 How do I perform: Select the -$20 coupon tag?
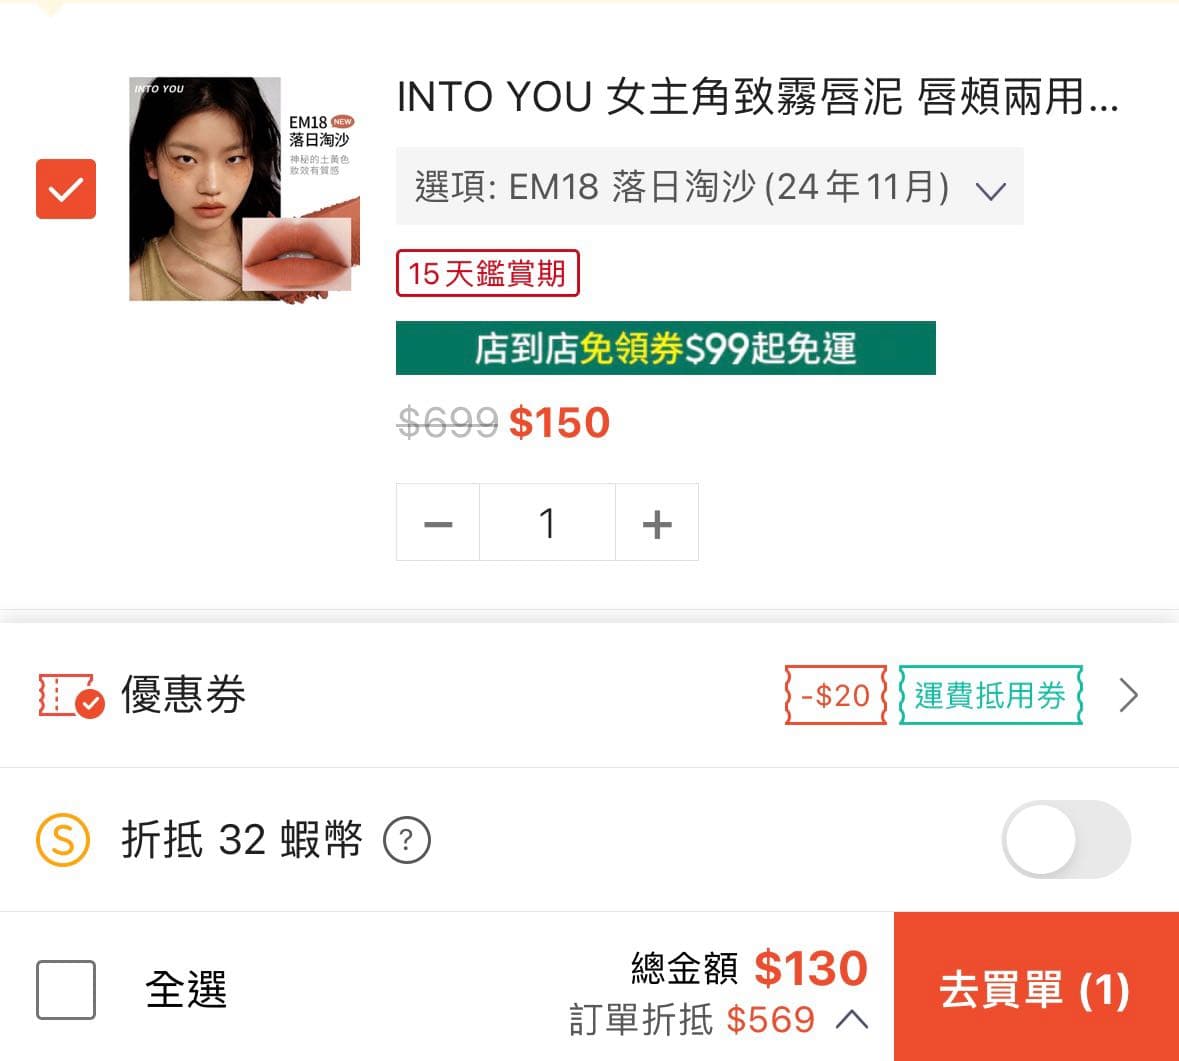click(x=836, y=694)
